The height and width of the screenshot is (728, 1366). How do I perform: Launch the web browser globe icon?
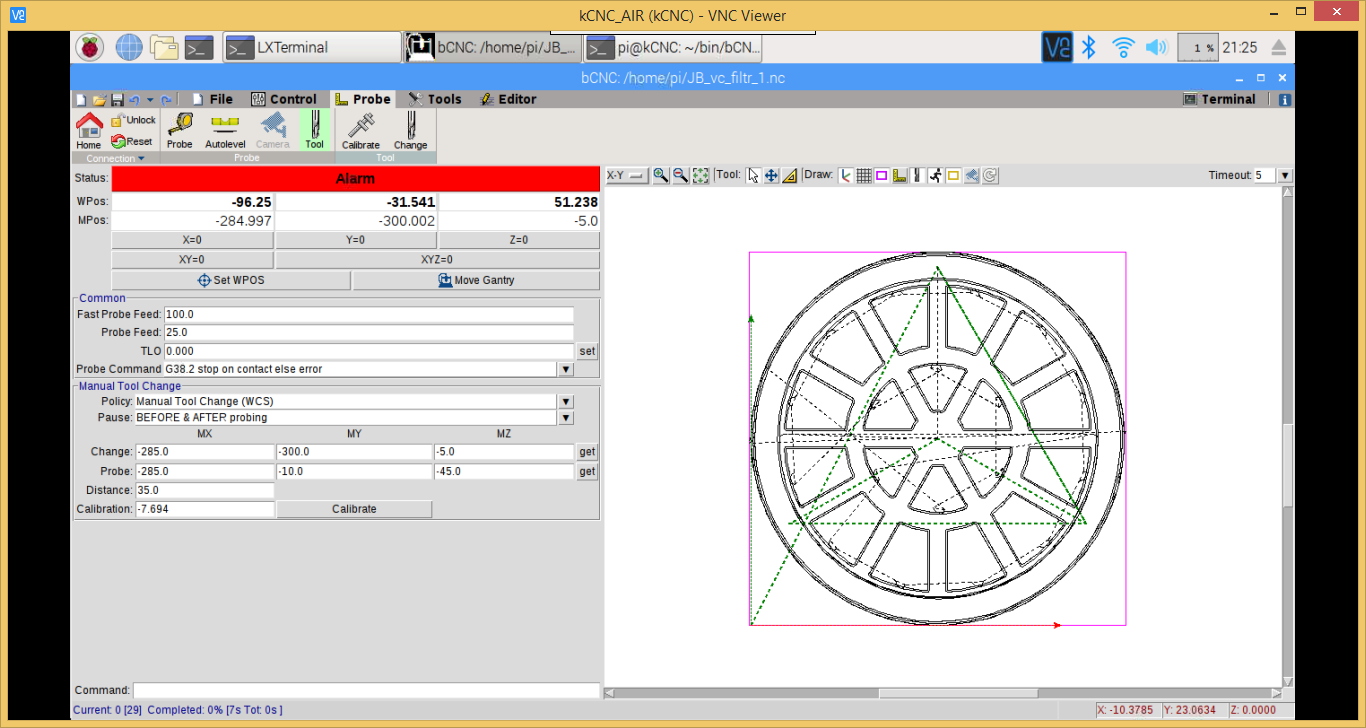[x=129, y=47]
